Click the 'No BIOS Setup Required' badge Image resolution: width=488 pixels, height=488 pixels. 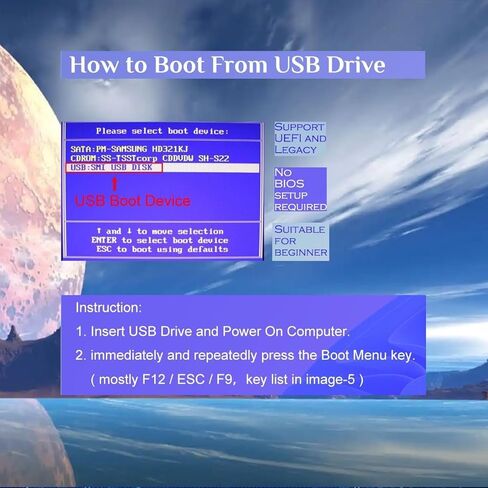300,190
